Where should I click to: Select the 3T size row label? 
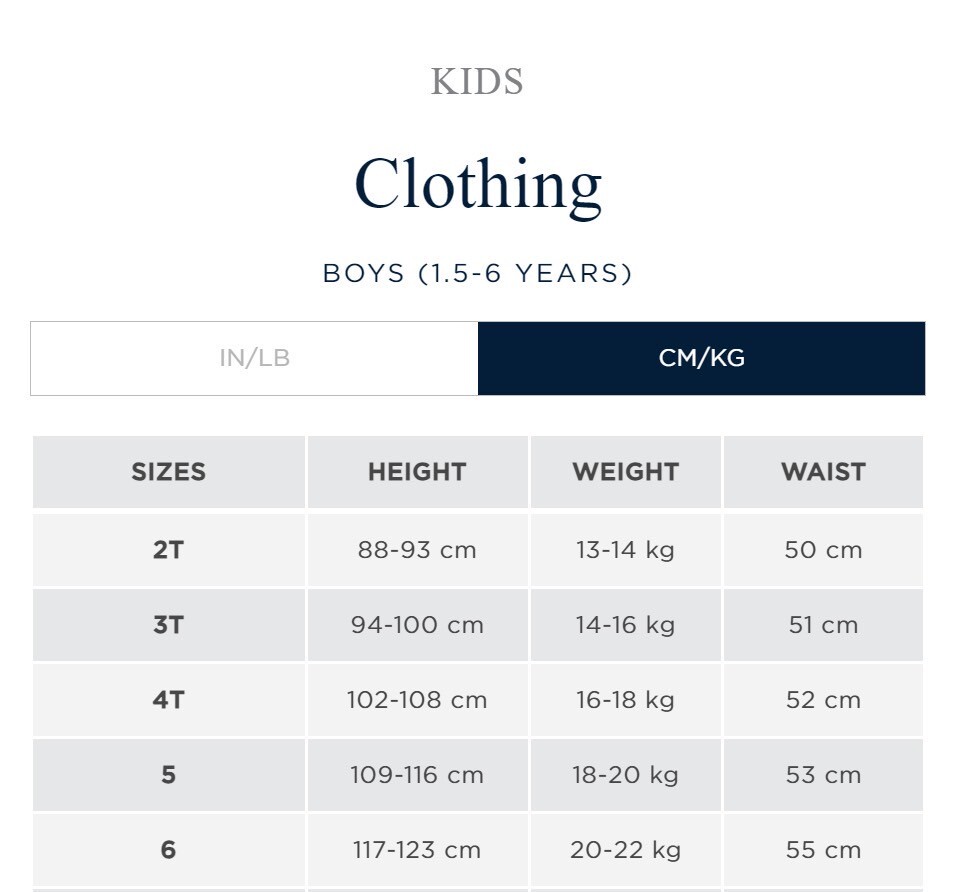click(x=168, y=625)
